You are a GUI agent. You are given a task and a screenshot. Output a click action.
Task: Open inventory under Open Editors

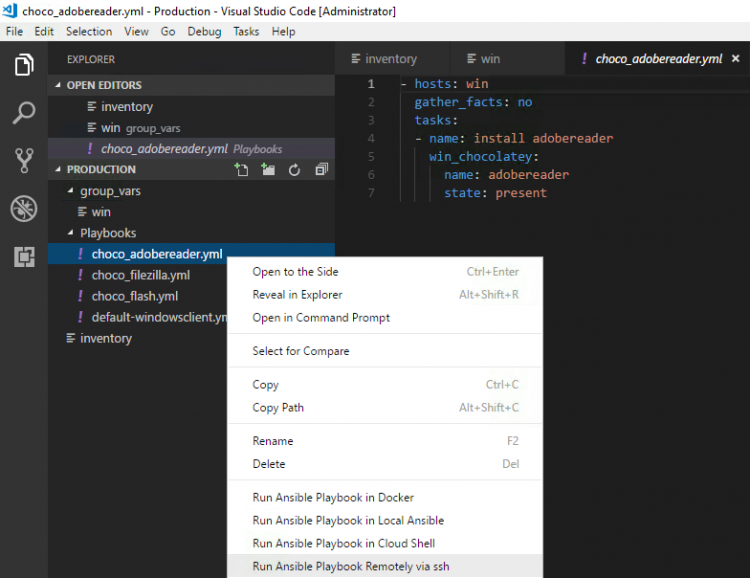click(x=191, y=107)
